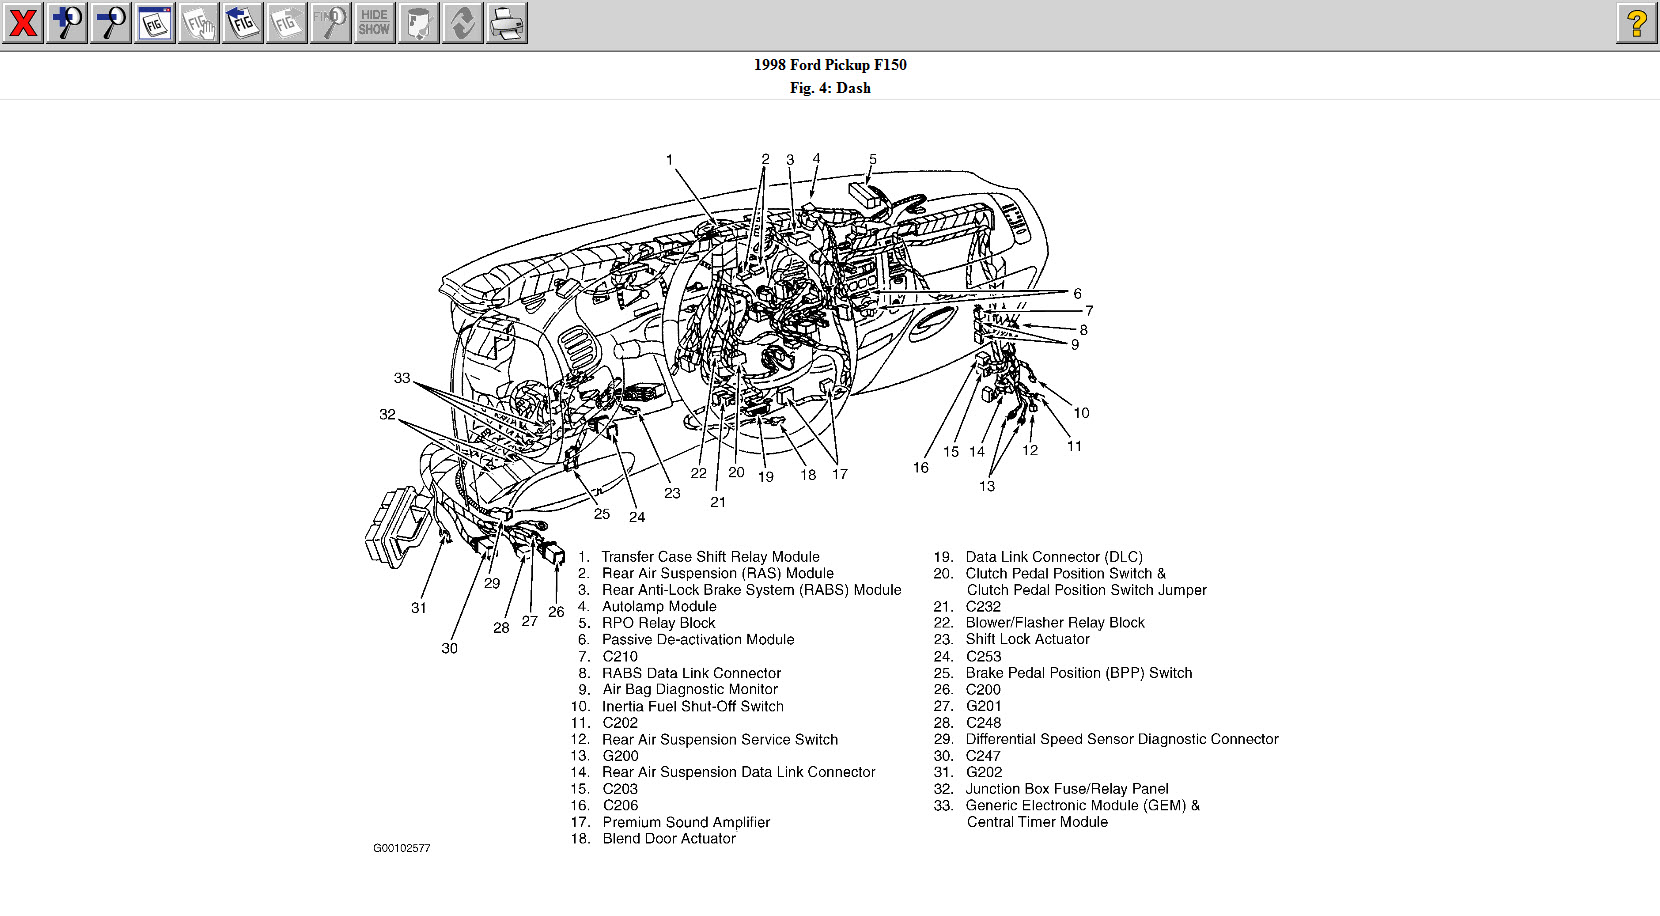Click legend entry 'Data Link Connector (DLC)'
This screenshot has height=916, width=1660.
[x=1054, y=557]
